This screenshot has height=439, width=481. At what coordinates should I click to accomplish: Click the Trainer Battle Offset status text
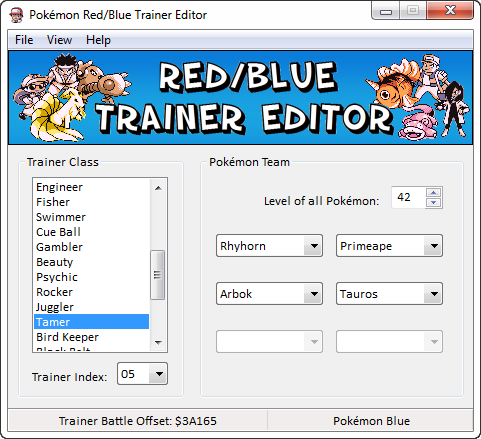click(x=138, y=421)
